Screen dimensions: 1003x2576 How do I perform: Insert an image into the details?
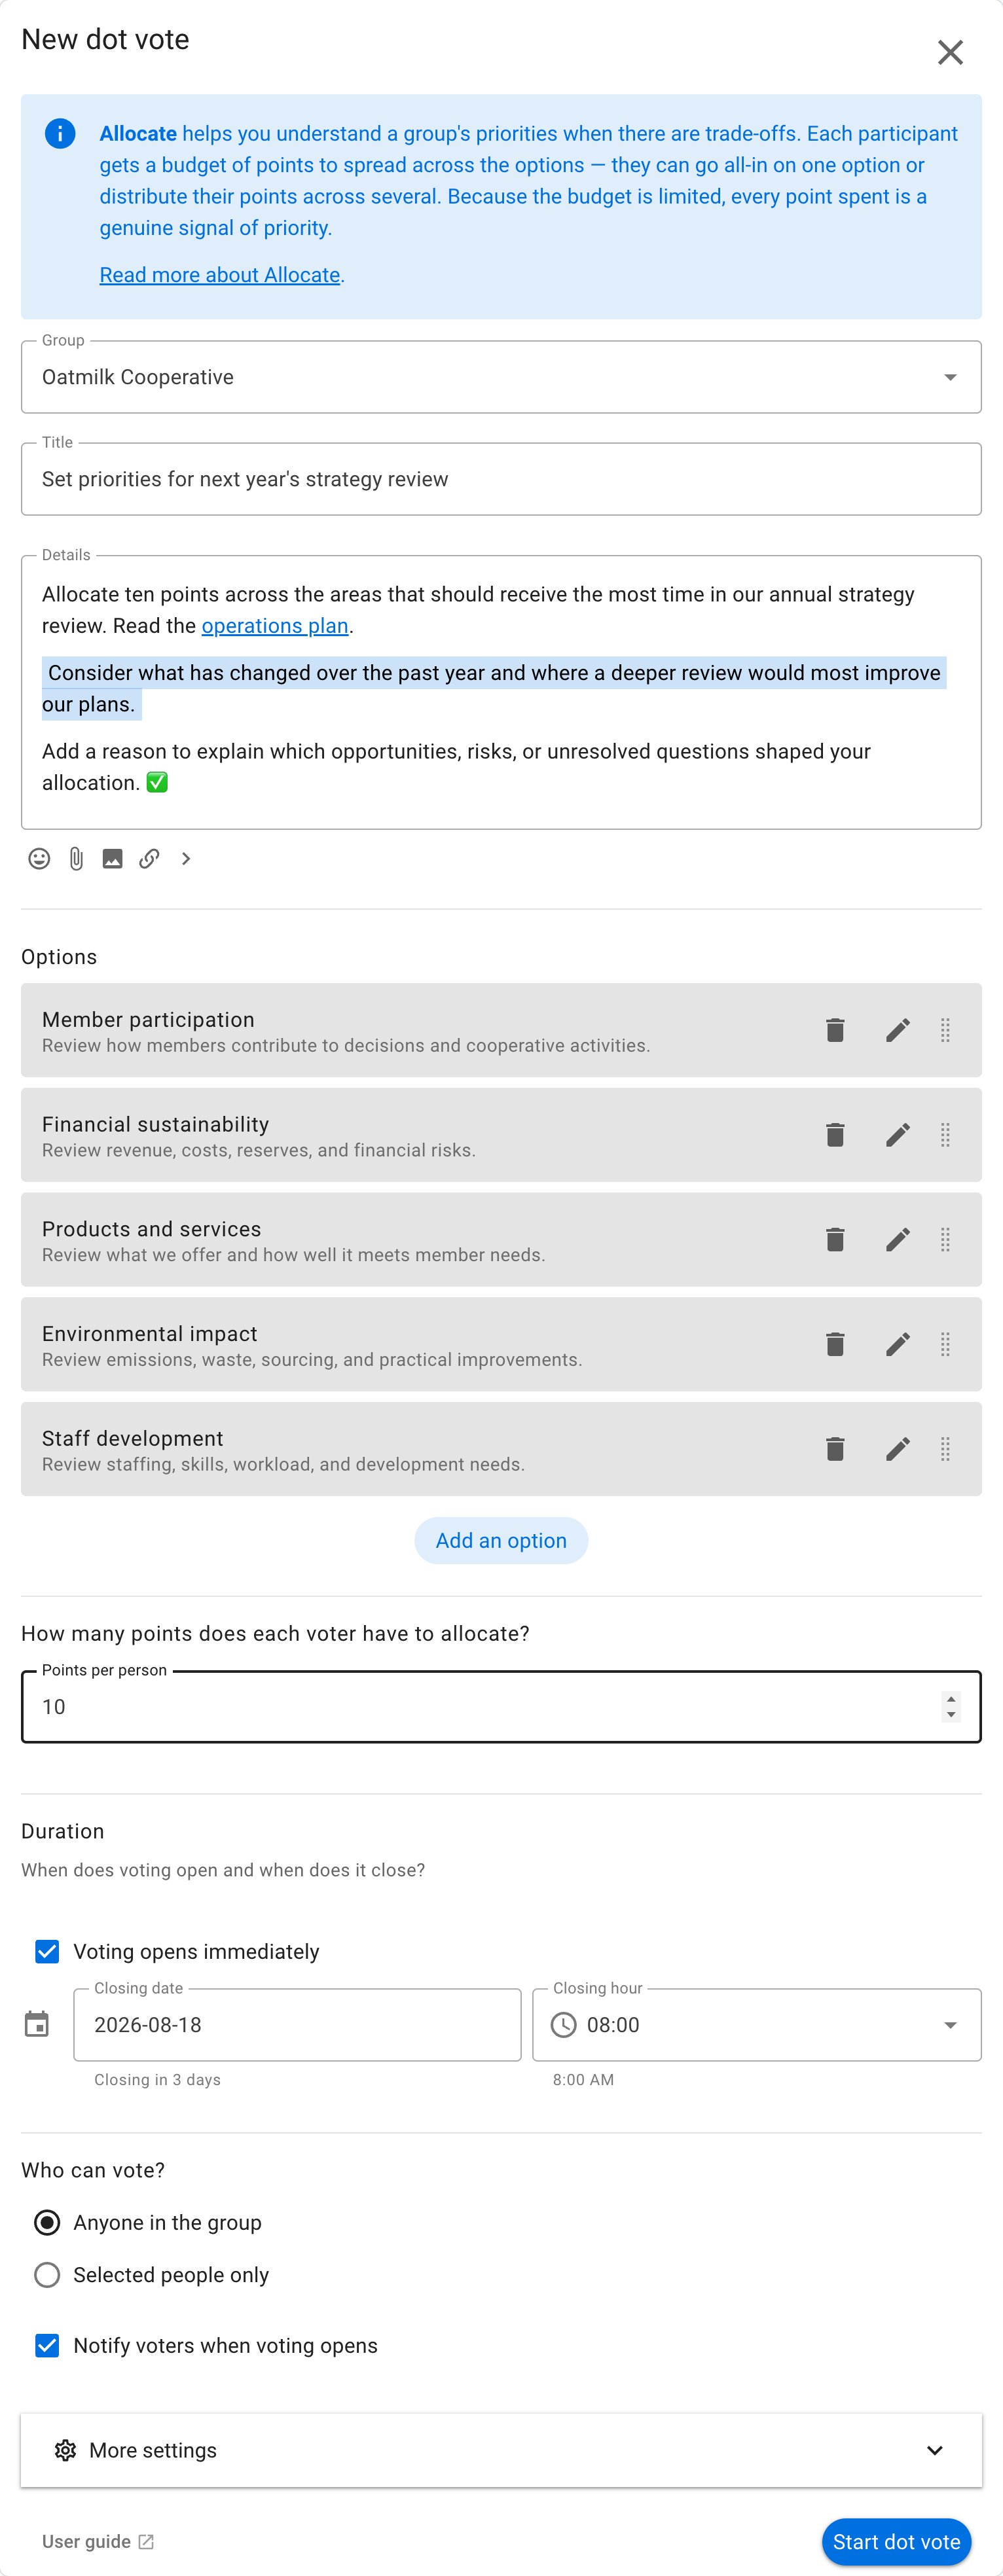113,859
